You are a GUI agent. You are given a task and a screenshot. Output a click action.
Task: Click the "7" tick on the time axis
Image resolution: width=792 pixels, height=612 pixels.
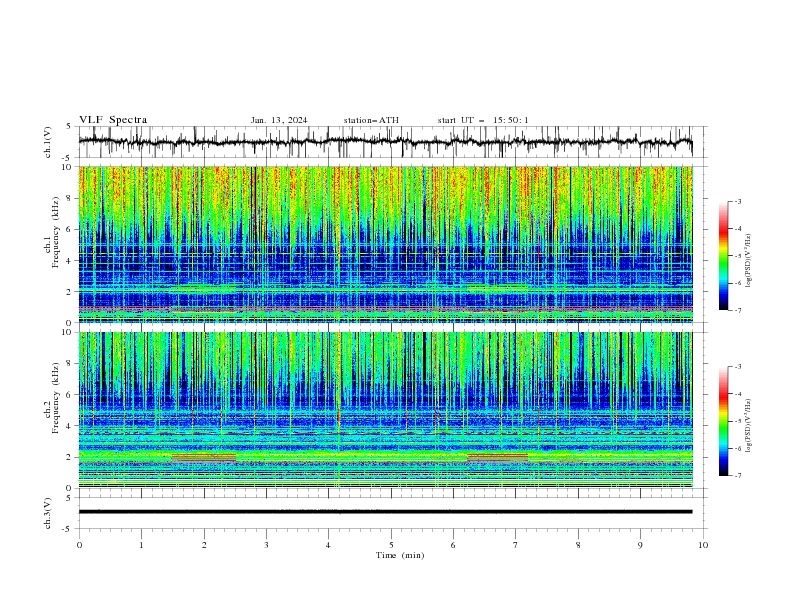[516, 545]
